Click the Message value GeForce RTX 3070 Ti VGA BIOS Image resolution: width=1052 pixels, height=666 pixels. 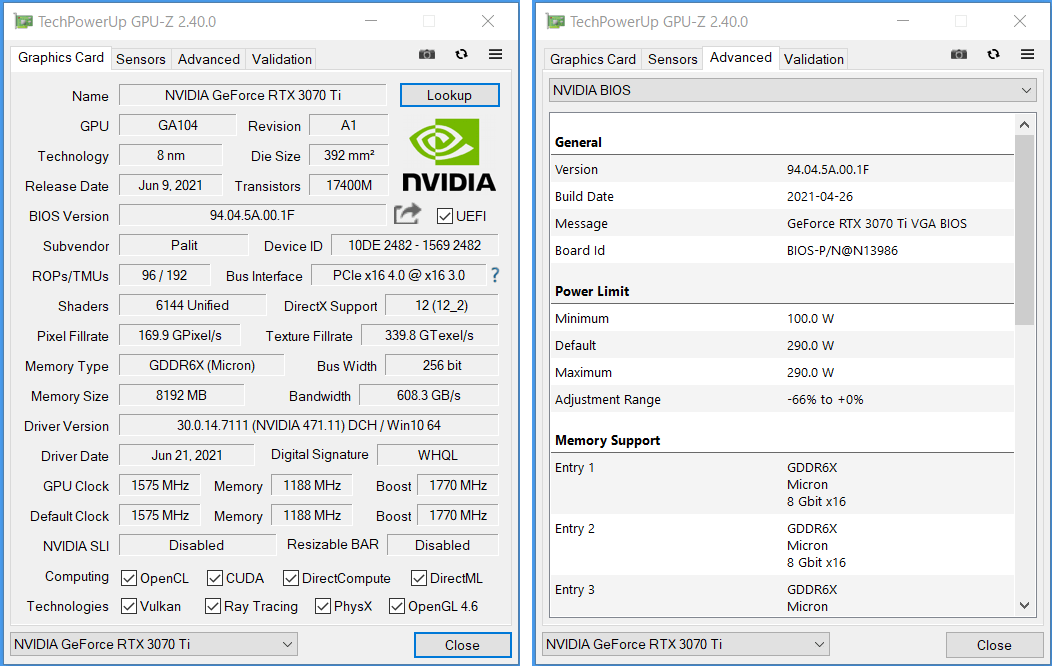tap(877, 224)
